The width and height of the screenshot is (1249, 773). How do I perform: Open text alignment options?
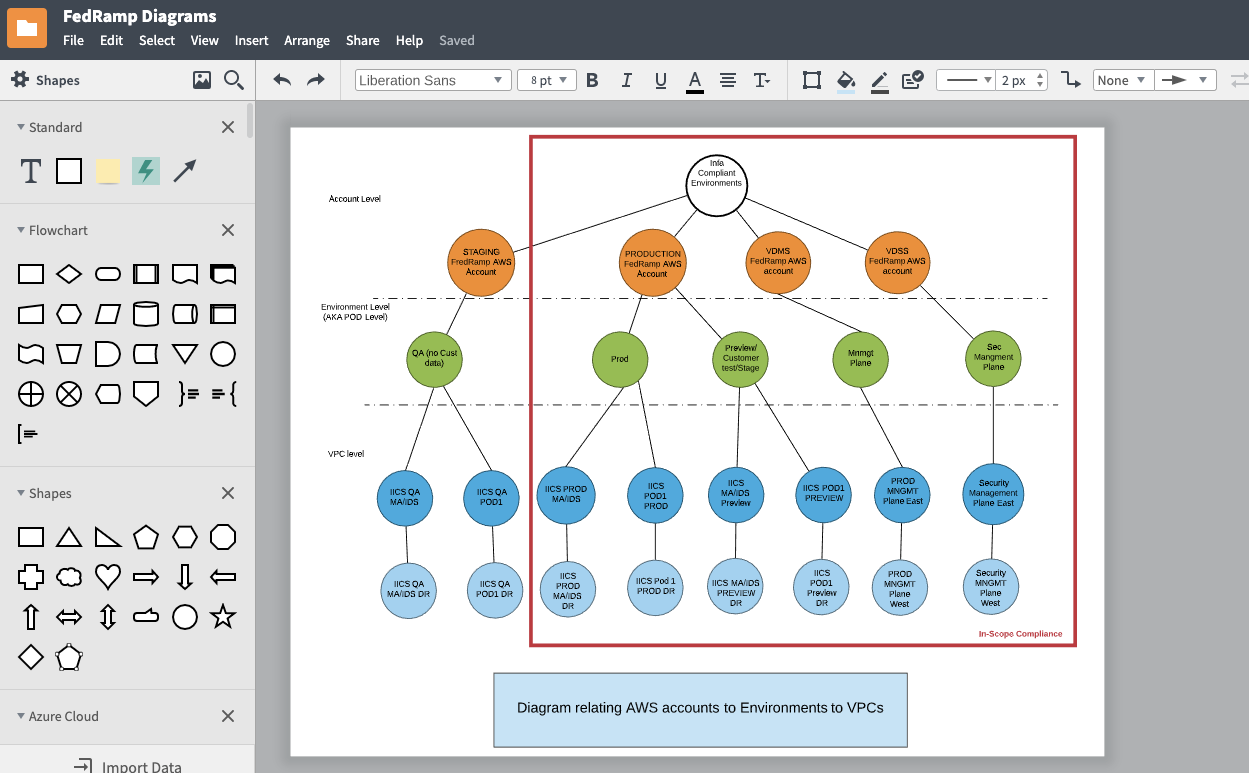728,80
